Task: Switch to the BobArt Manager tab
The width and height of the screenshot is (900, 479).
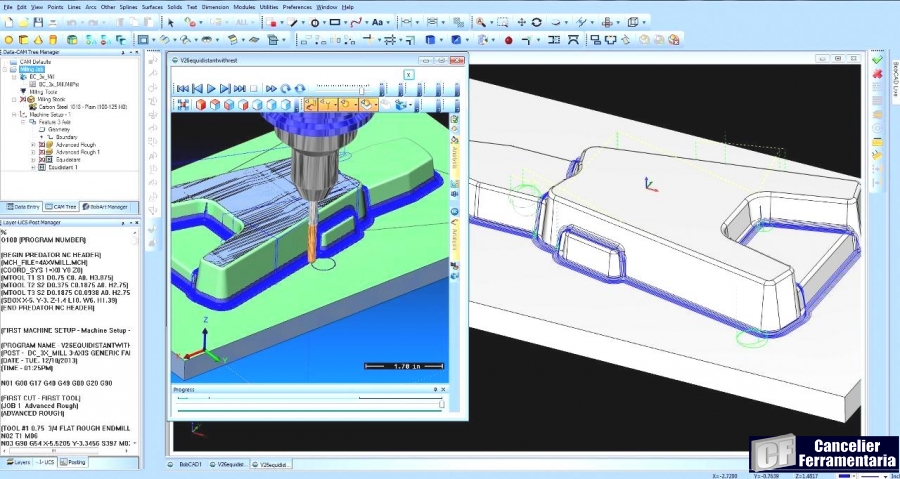Action: [103, 205]
